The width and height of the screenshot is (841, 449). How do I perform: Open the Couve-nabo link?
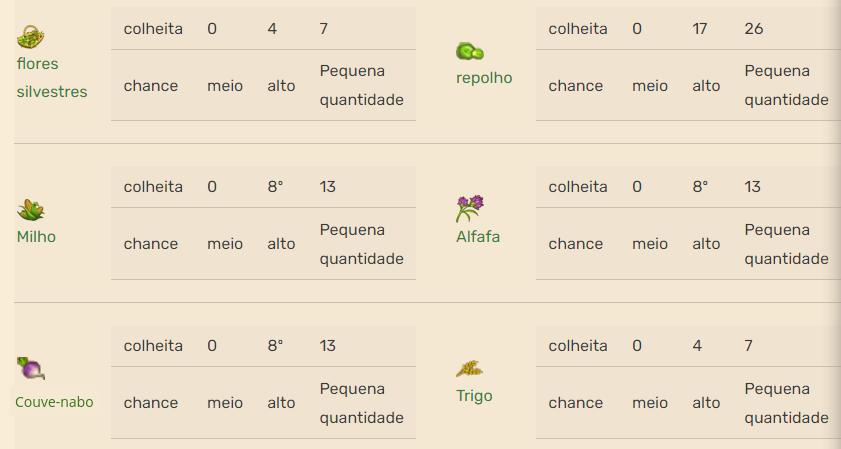pyautogui.click(x=54, y=402)
